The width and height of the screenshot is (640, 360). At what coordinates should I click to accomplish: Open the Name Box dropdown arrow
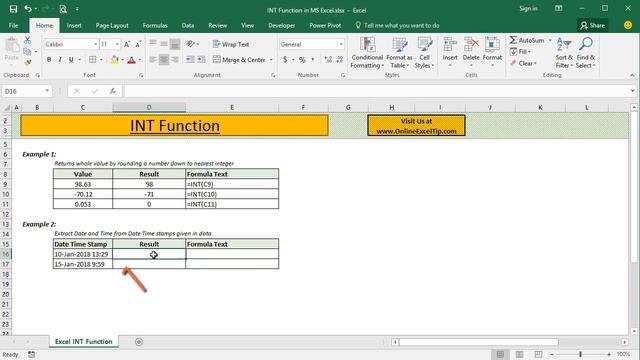click(x=47, y=91)
